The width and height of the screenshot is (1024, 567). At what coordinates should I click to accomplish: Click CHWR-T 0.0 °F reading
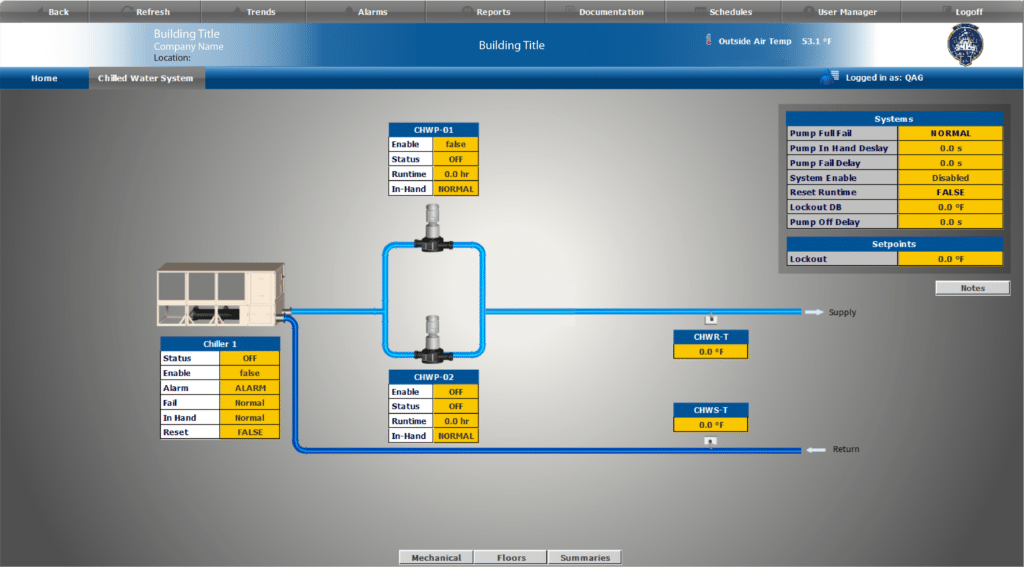click(x=711, y=351)
